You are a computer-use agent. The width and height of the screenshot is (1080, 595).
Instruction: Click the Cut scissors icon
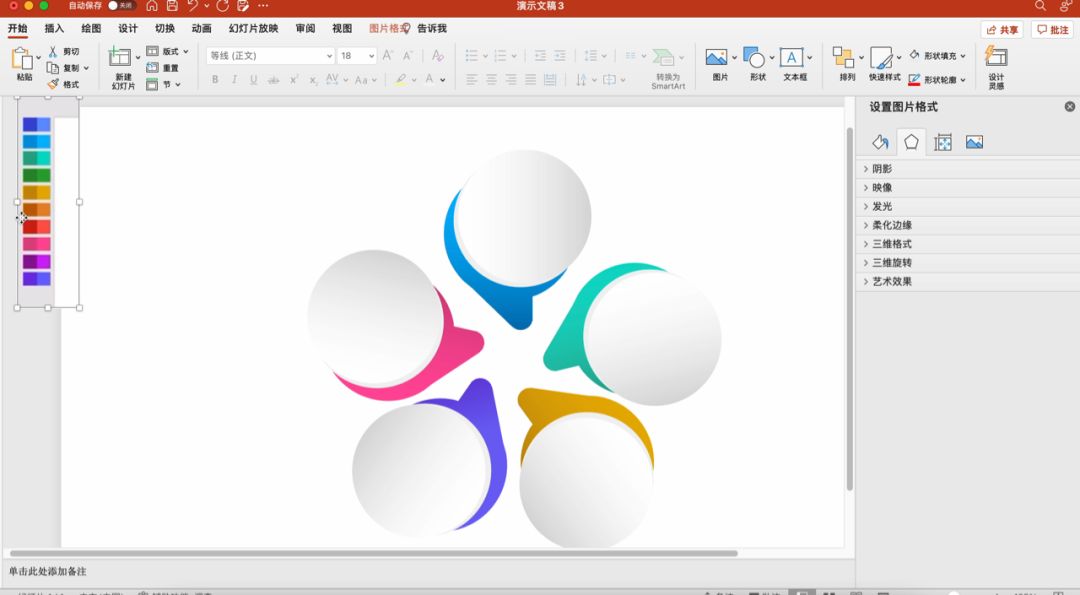tap(53, 52)
